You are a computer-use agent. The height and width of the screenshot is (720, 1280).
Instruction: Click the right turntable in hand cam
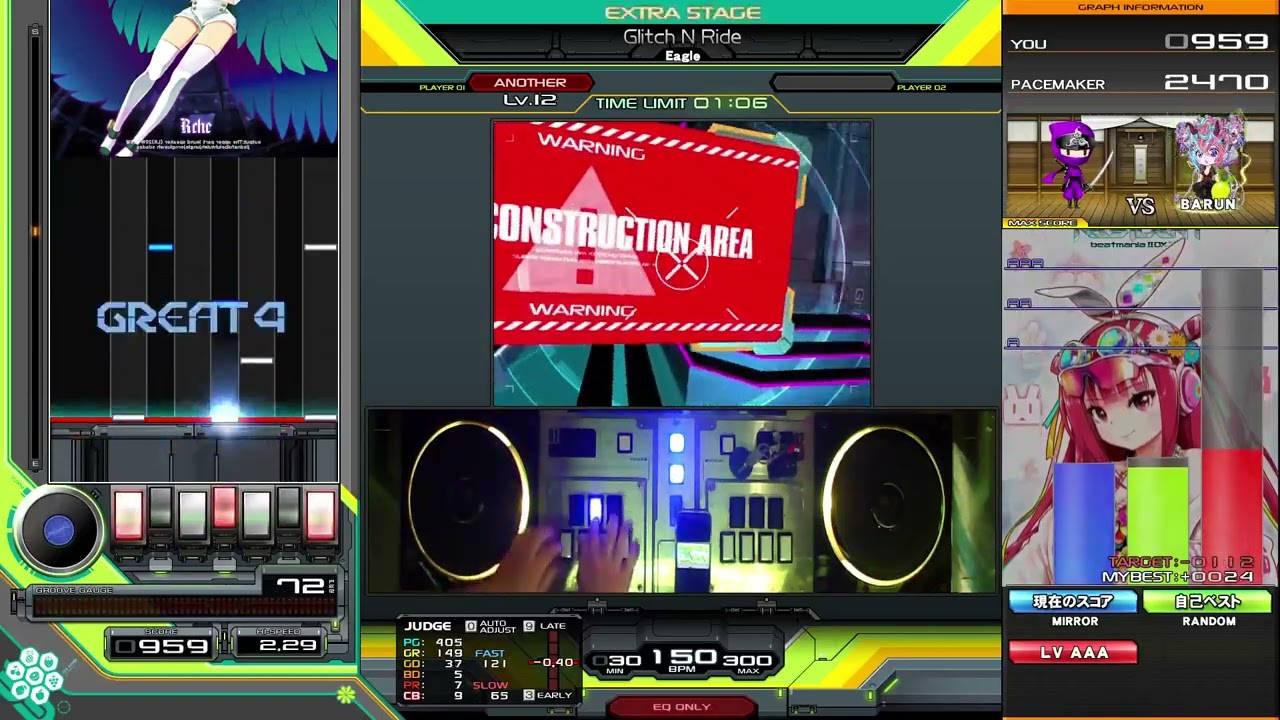pyautogui.click(x=883, y=505)
